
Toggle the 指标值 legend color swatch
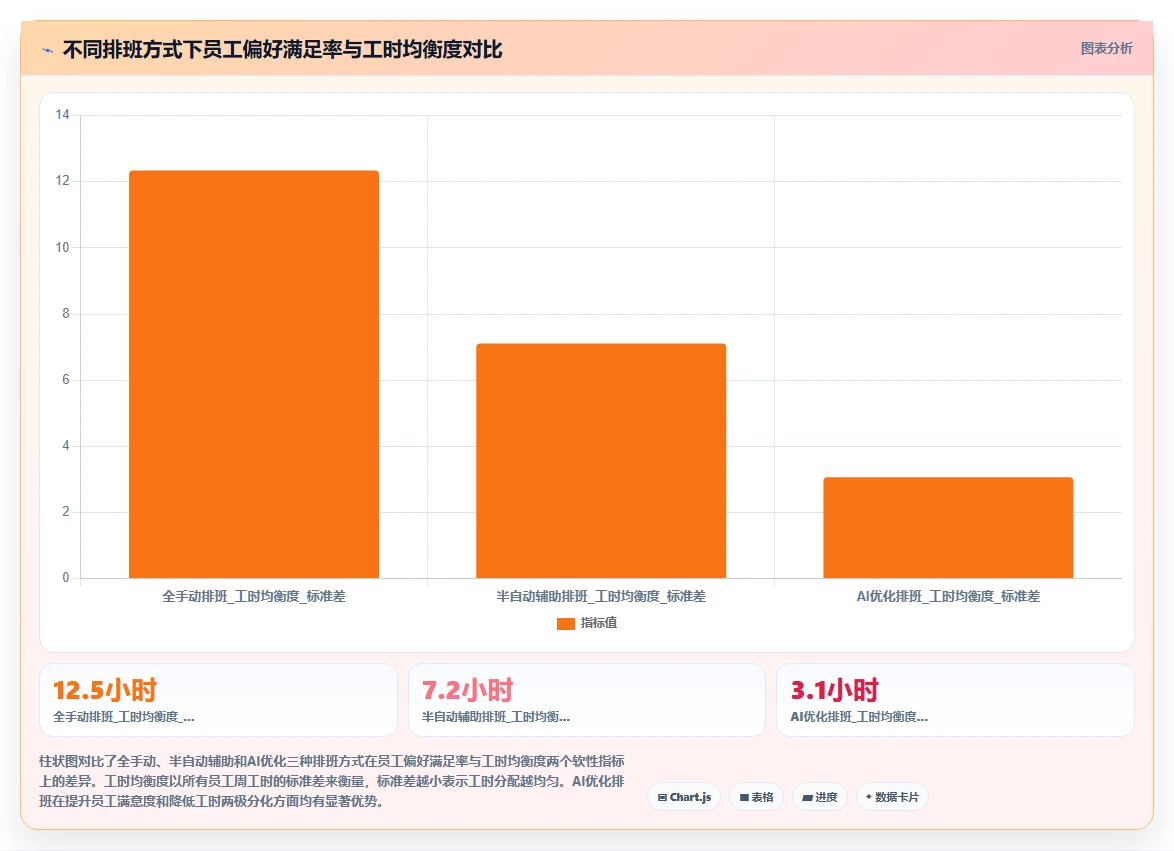pos(565,623)
